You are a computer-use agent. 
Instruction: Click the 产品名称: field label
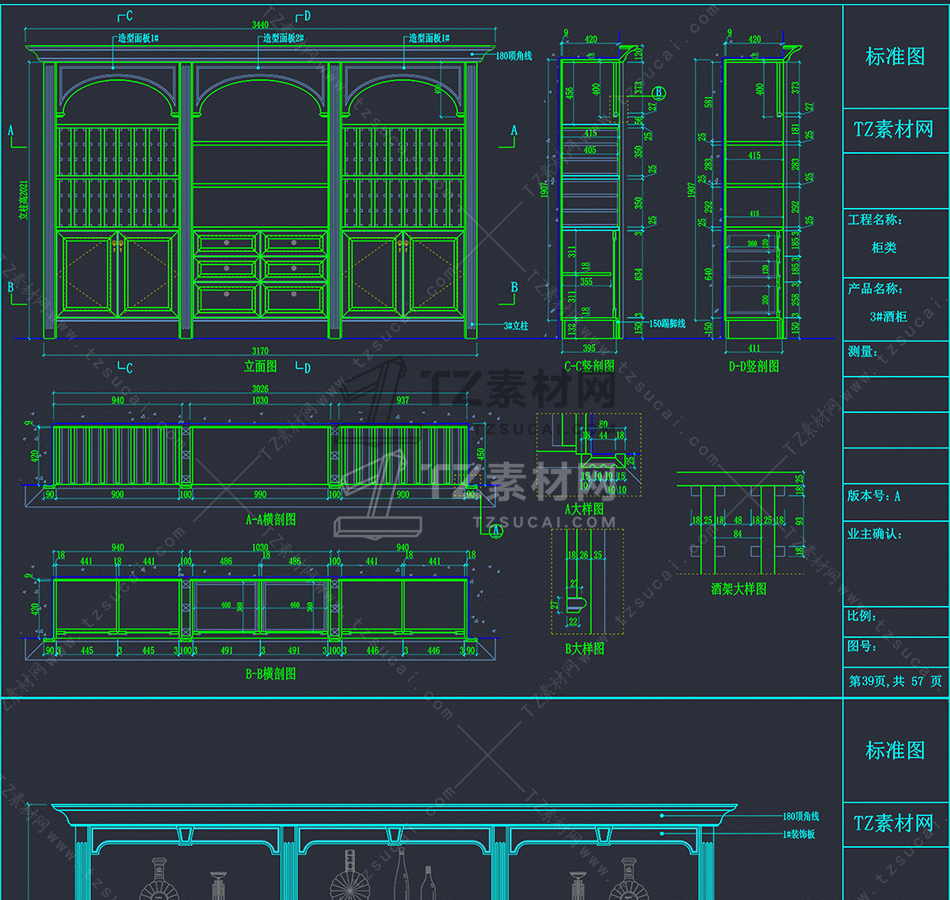click(874, 288)
